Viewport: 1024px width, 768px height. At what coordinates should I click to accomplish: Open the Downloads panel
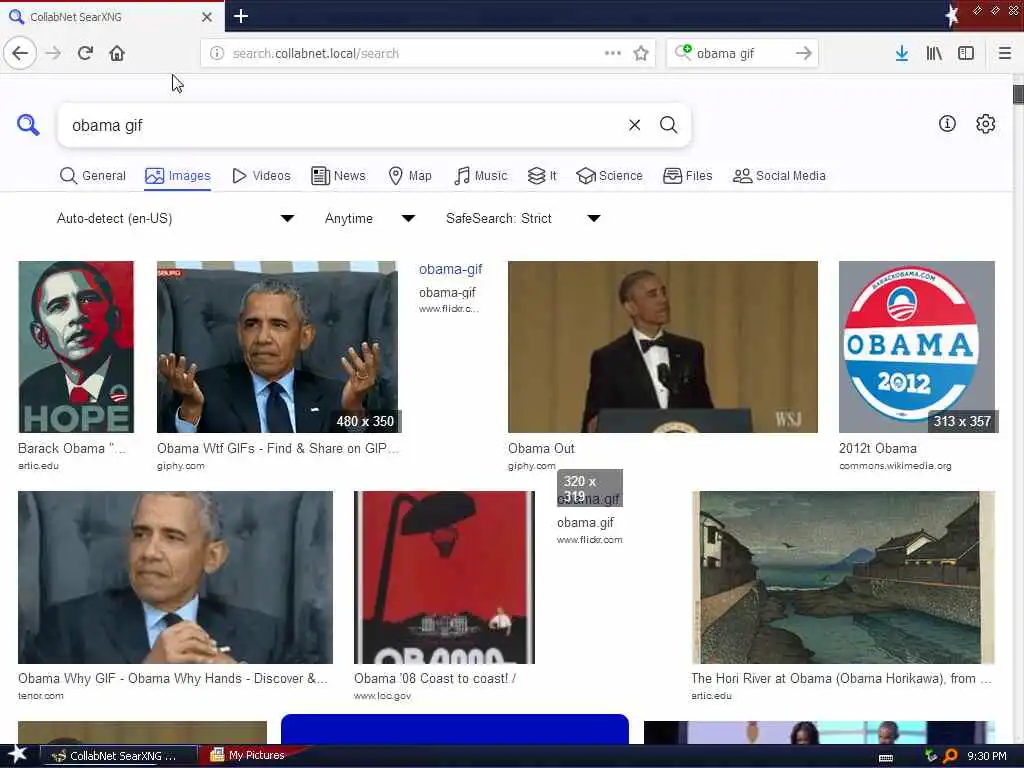(x=902, y=53)
